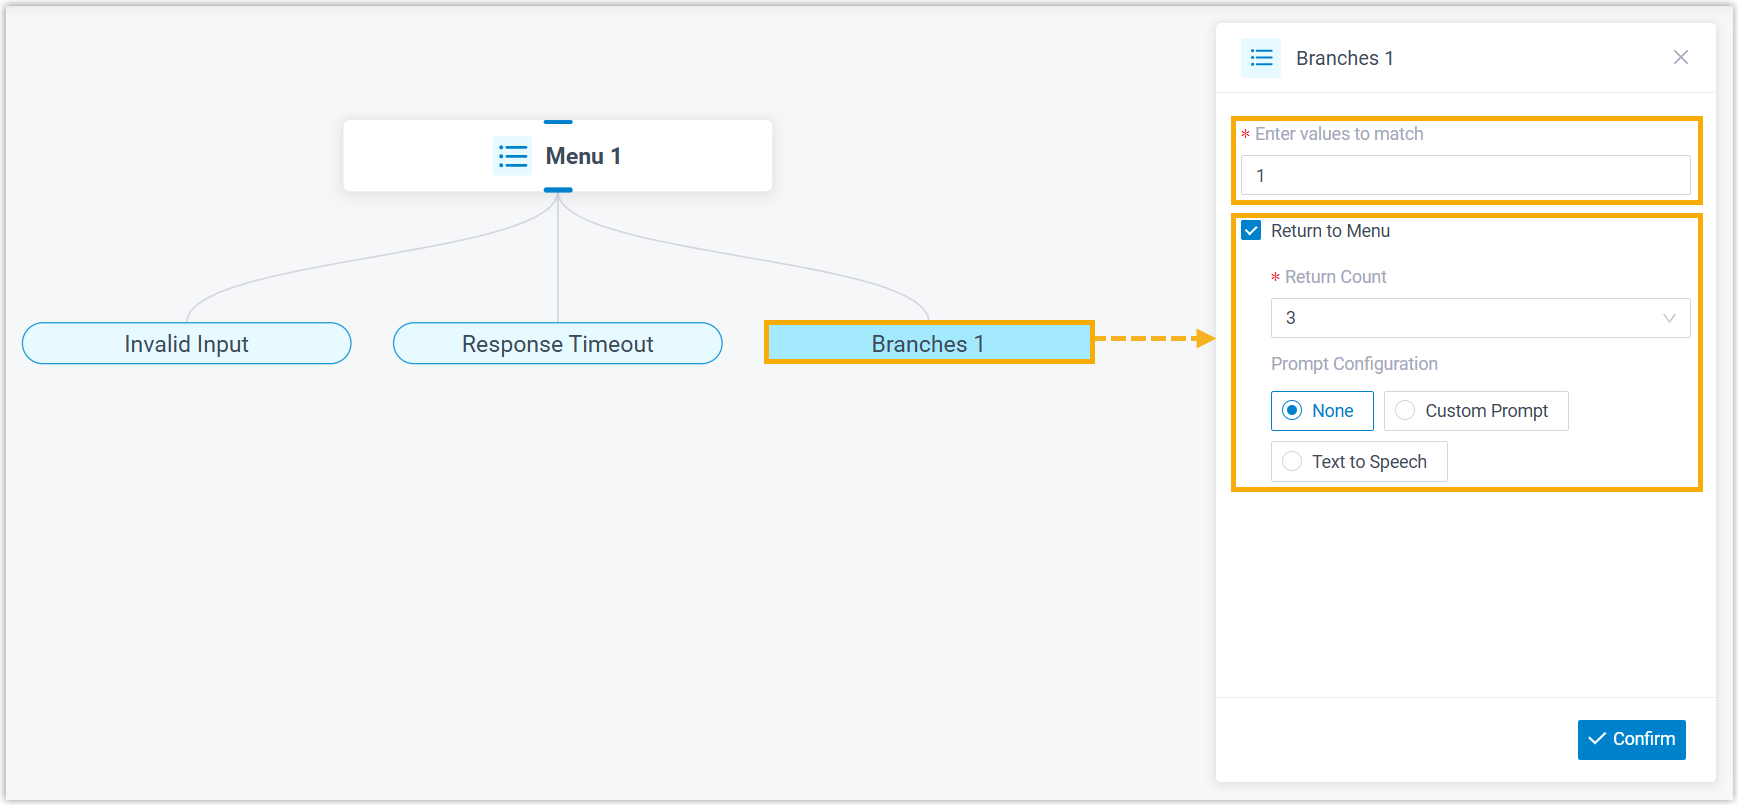Close the Branches 1 settings panel
The height and width of the screenshot is (806, 1739).
[x=1680, y=57]
